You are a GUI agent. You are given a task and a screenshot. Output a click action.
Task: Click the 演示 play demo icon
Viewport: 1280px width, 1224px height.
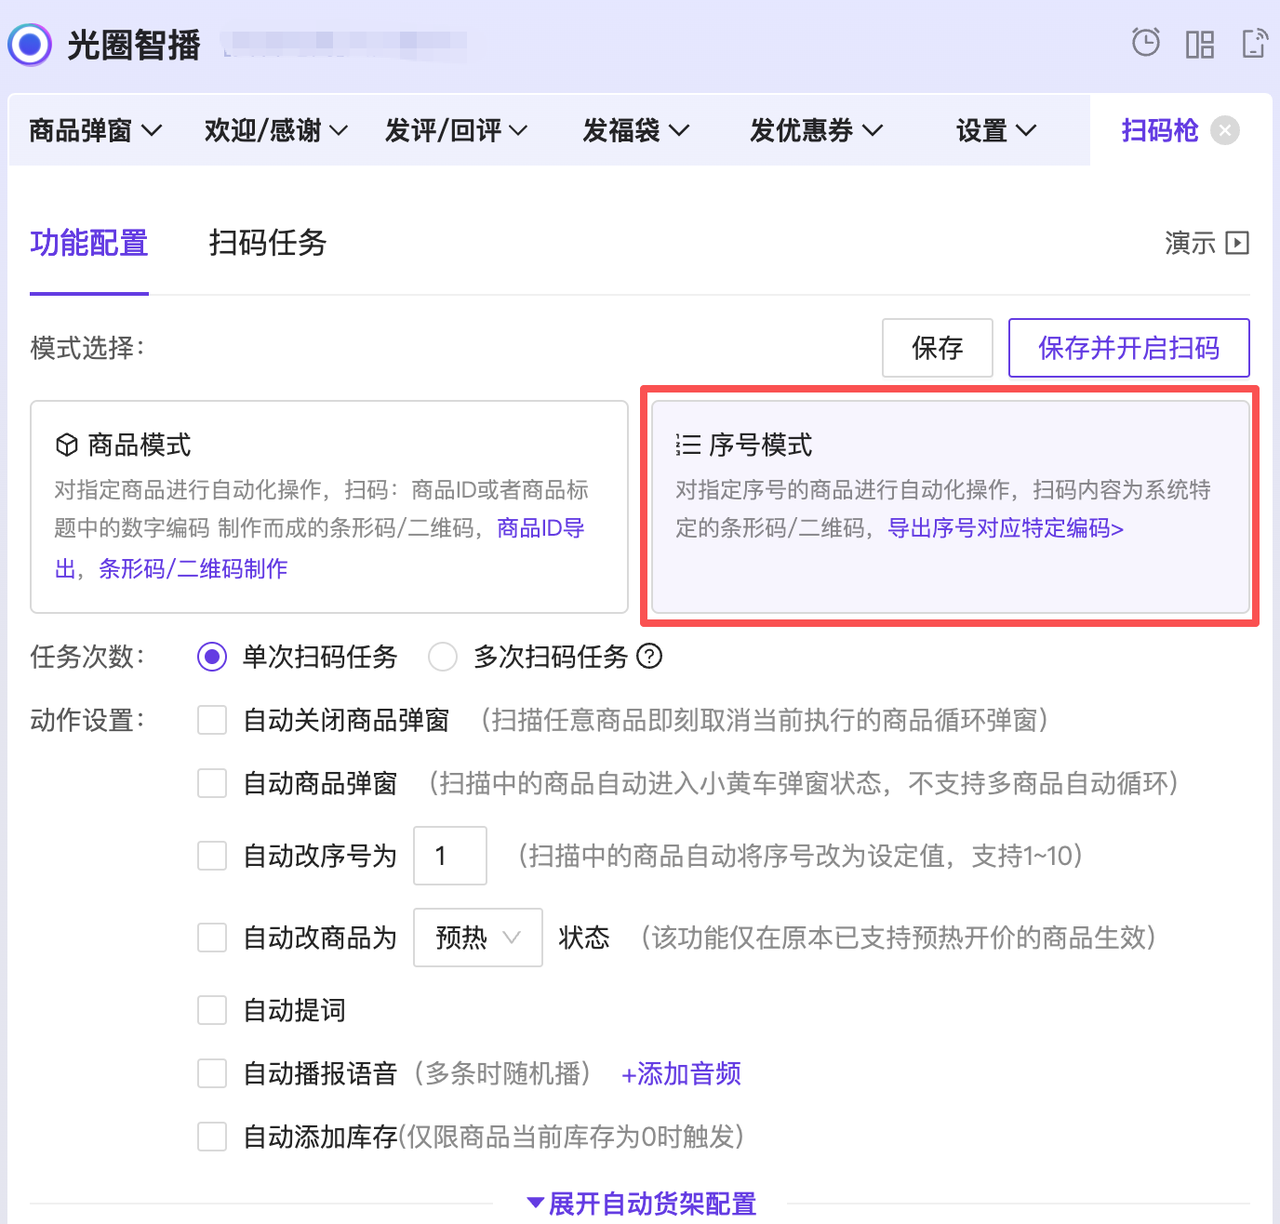(x=1239, y=243)
